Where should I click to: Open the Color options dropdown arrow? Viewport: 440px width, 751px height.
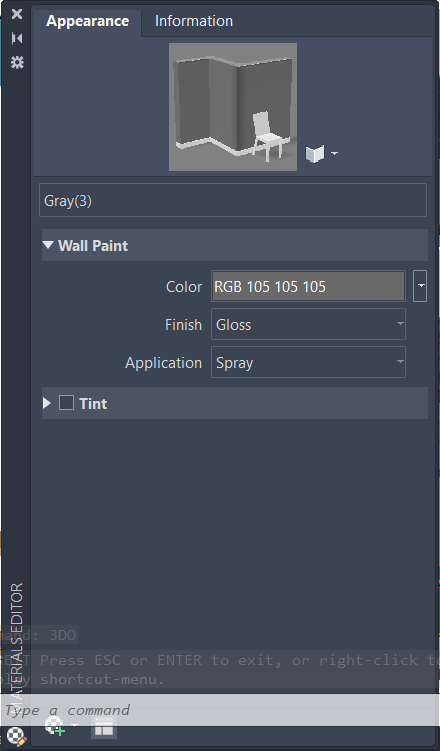point(420,286)
